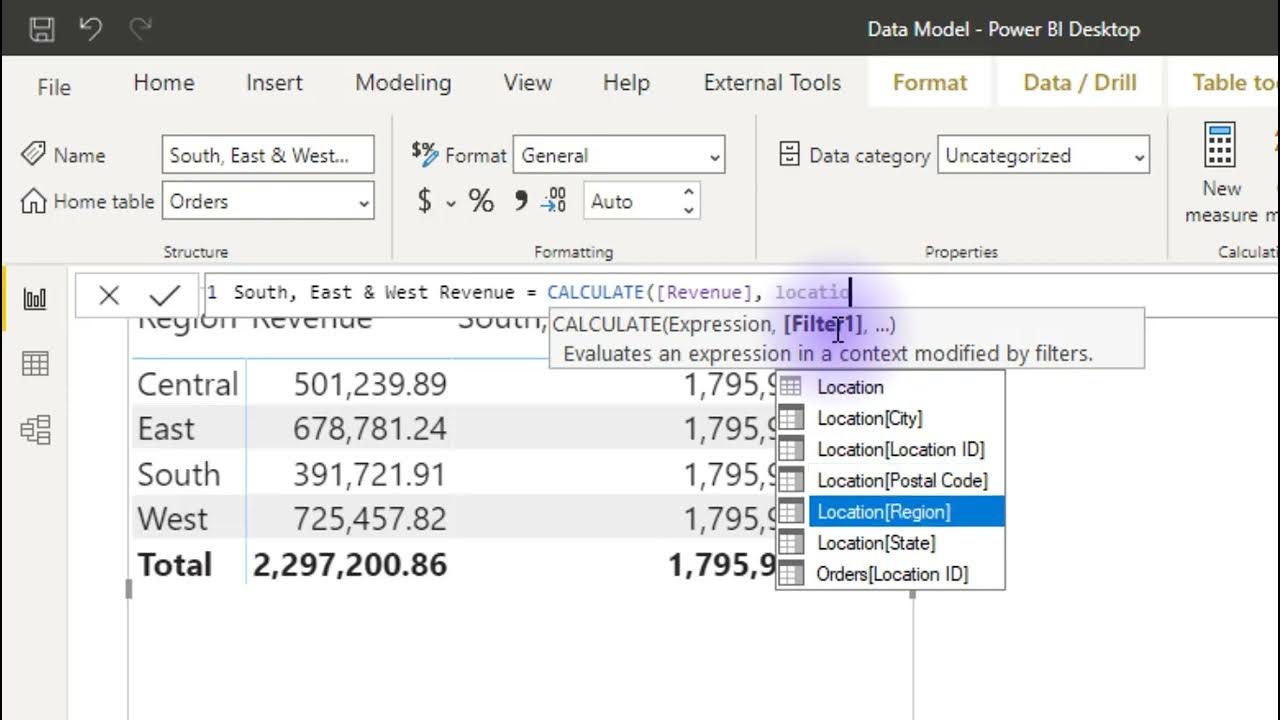Switch to Report view icon
Viewport: 1280px width, 720px height.
tap(35, 299)
